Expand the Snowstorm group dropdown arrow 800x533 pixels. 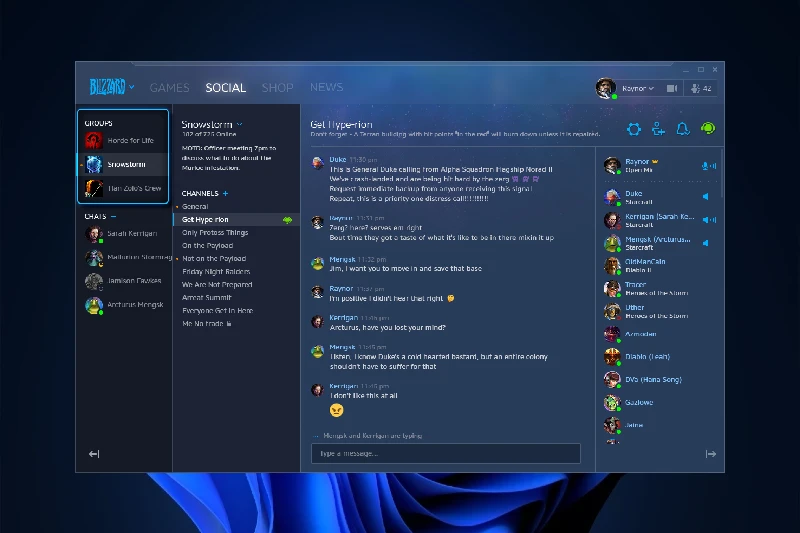pyautogui.click(x=240, y=124)
